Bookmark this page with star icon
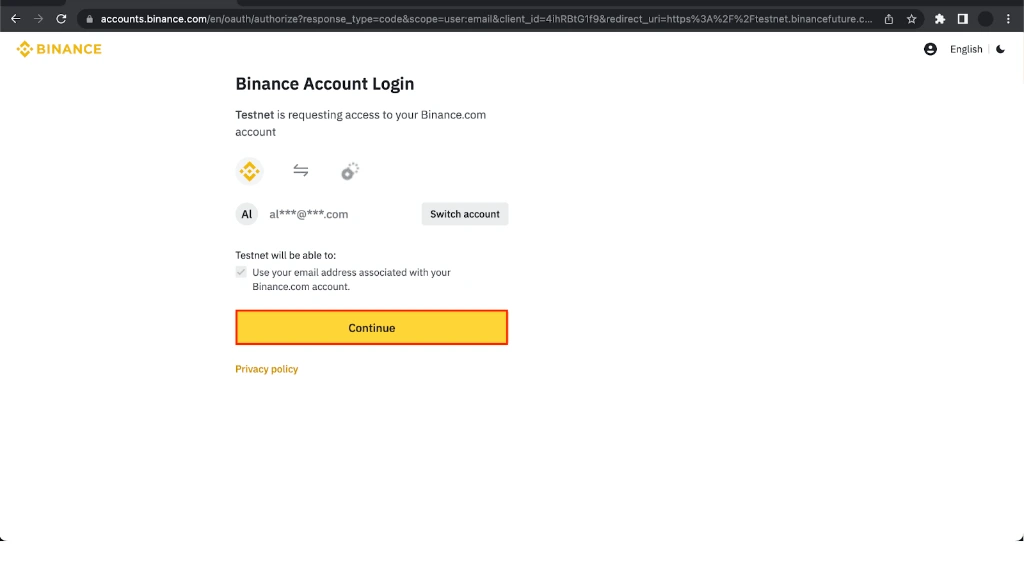1024x576 pixels. pyautogui.click(x=912, y=19)
